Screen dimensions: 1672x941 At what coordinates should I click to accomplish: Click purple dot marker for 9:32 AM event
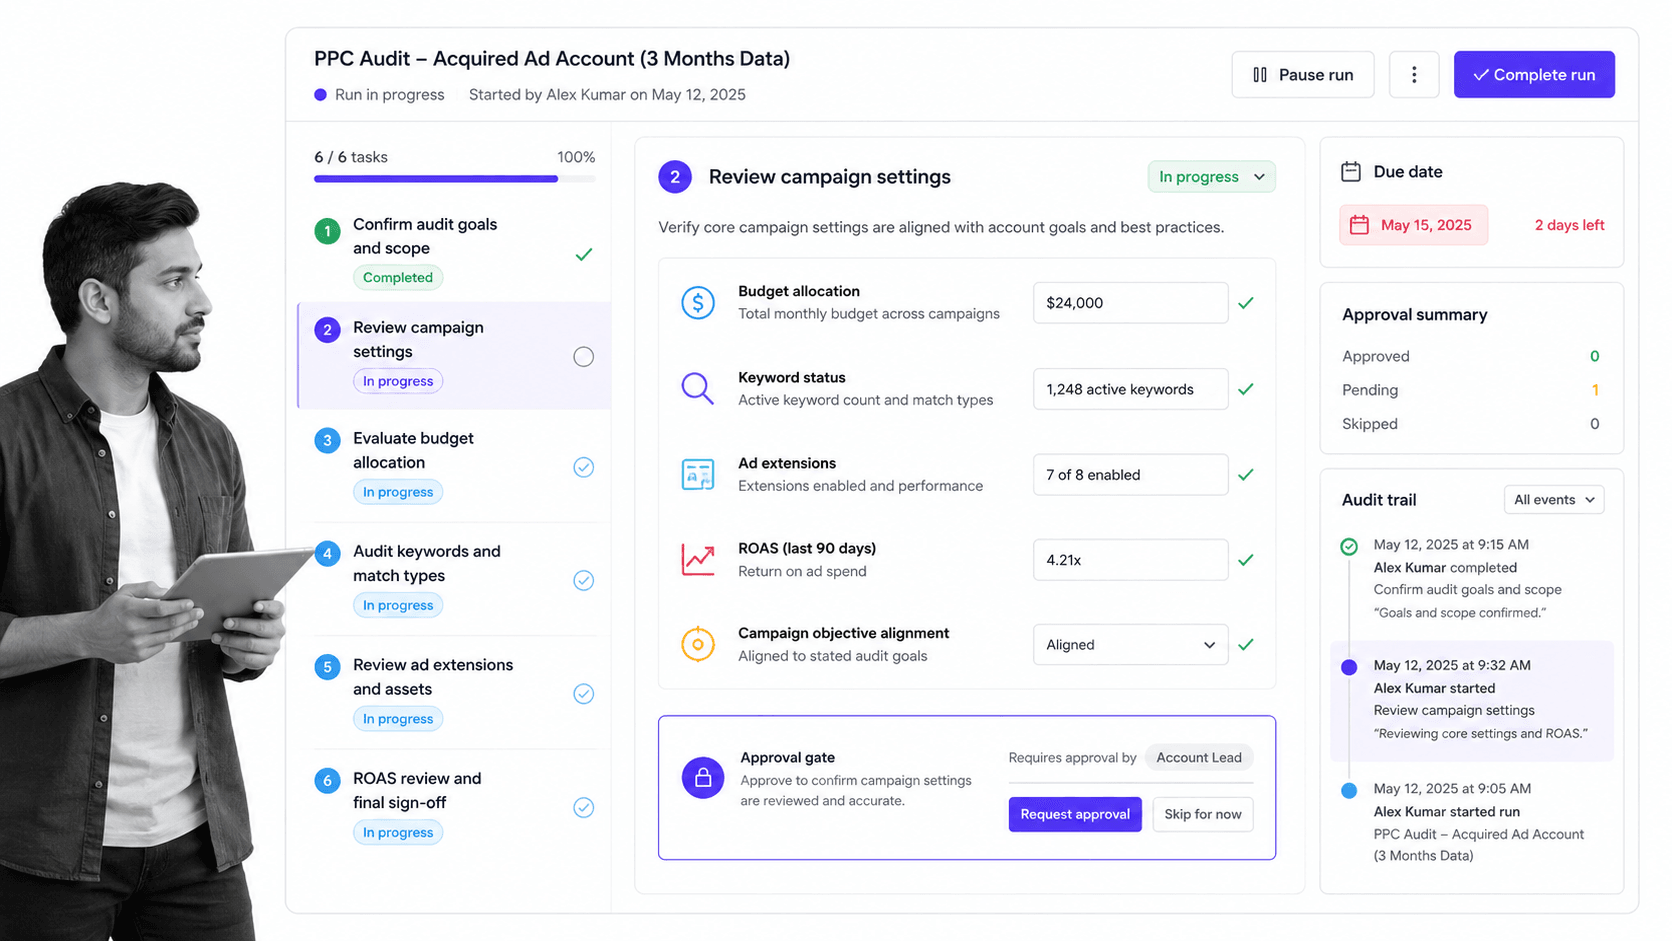tap(1349, 667)
